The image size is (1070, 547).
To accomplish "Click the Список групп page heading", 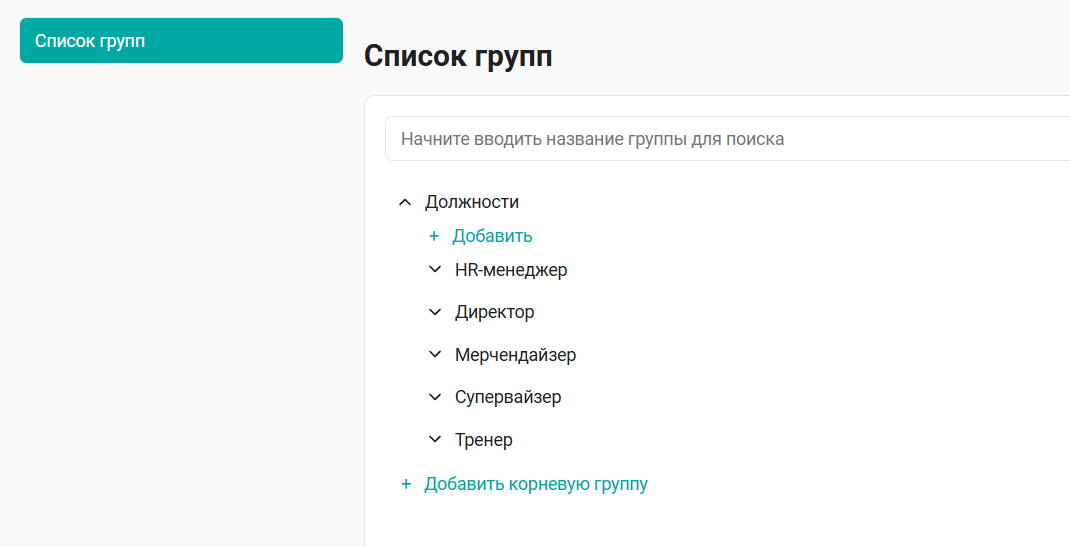I will pyautogui.click(x=458, y=56).
